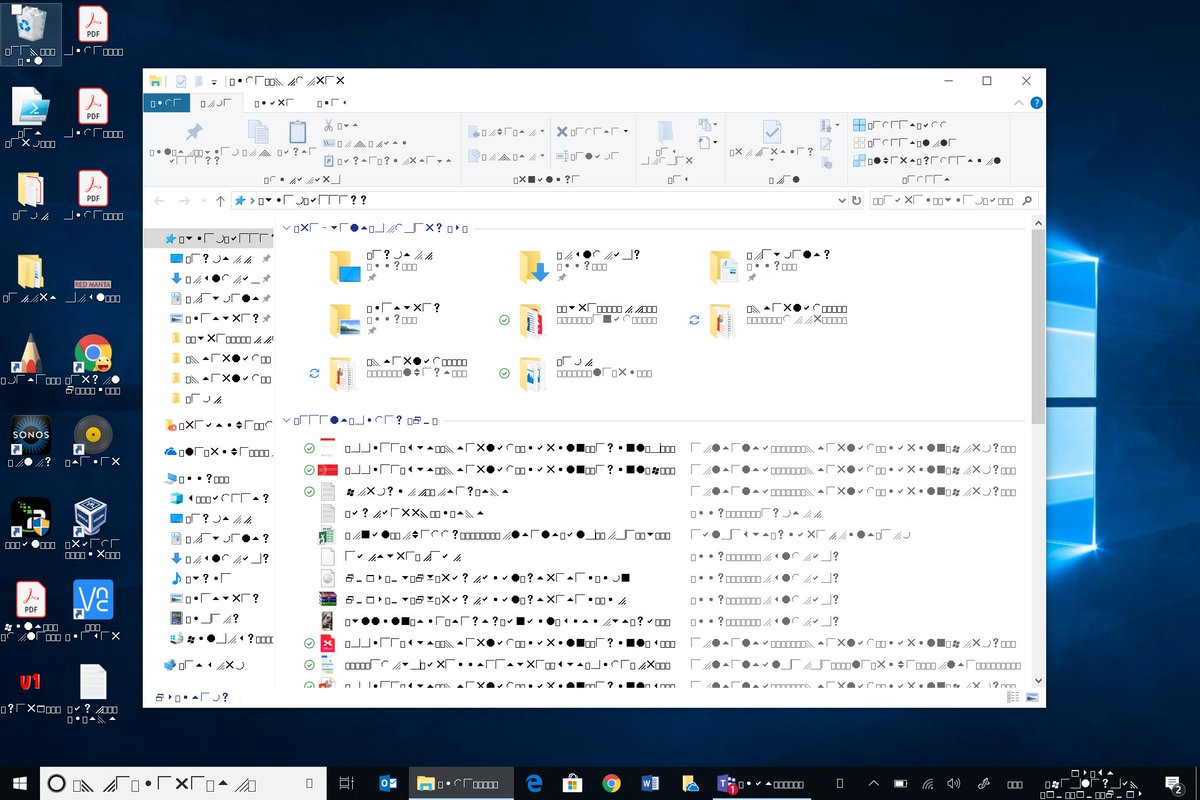Click the Refresh button beside the address bar
Viewport: 1200px width, 800px height.
tap(856, 201)
